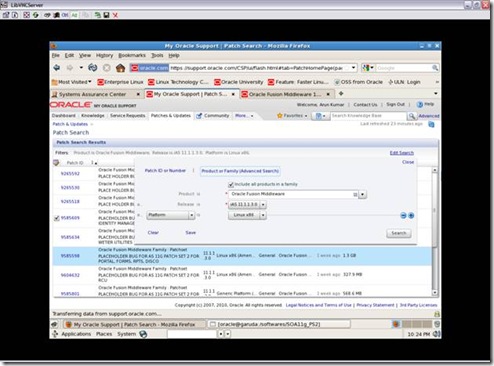Open the Bookmarks menu
Viewport: 494px width, 366px height.
pos(132,55)
